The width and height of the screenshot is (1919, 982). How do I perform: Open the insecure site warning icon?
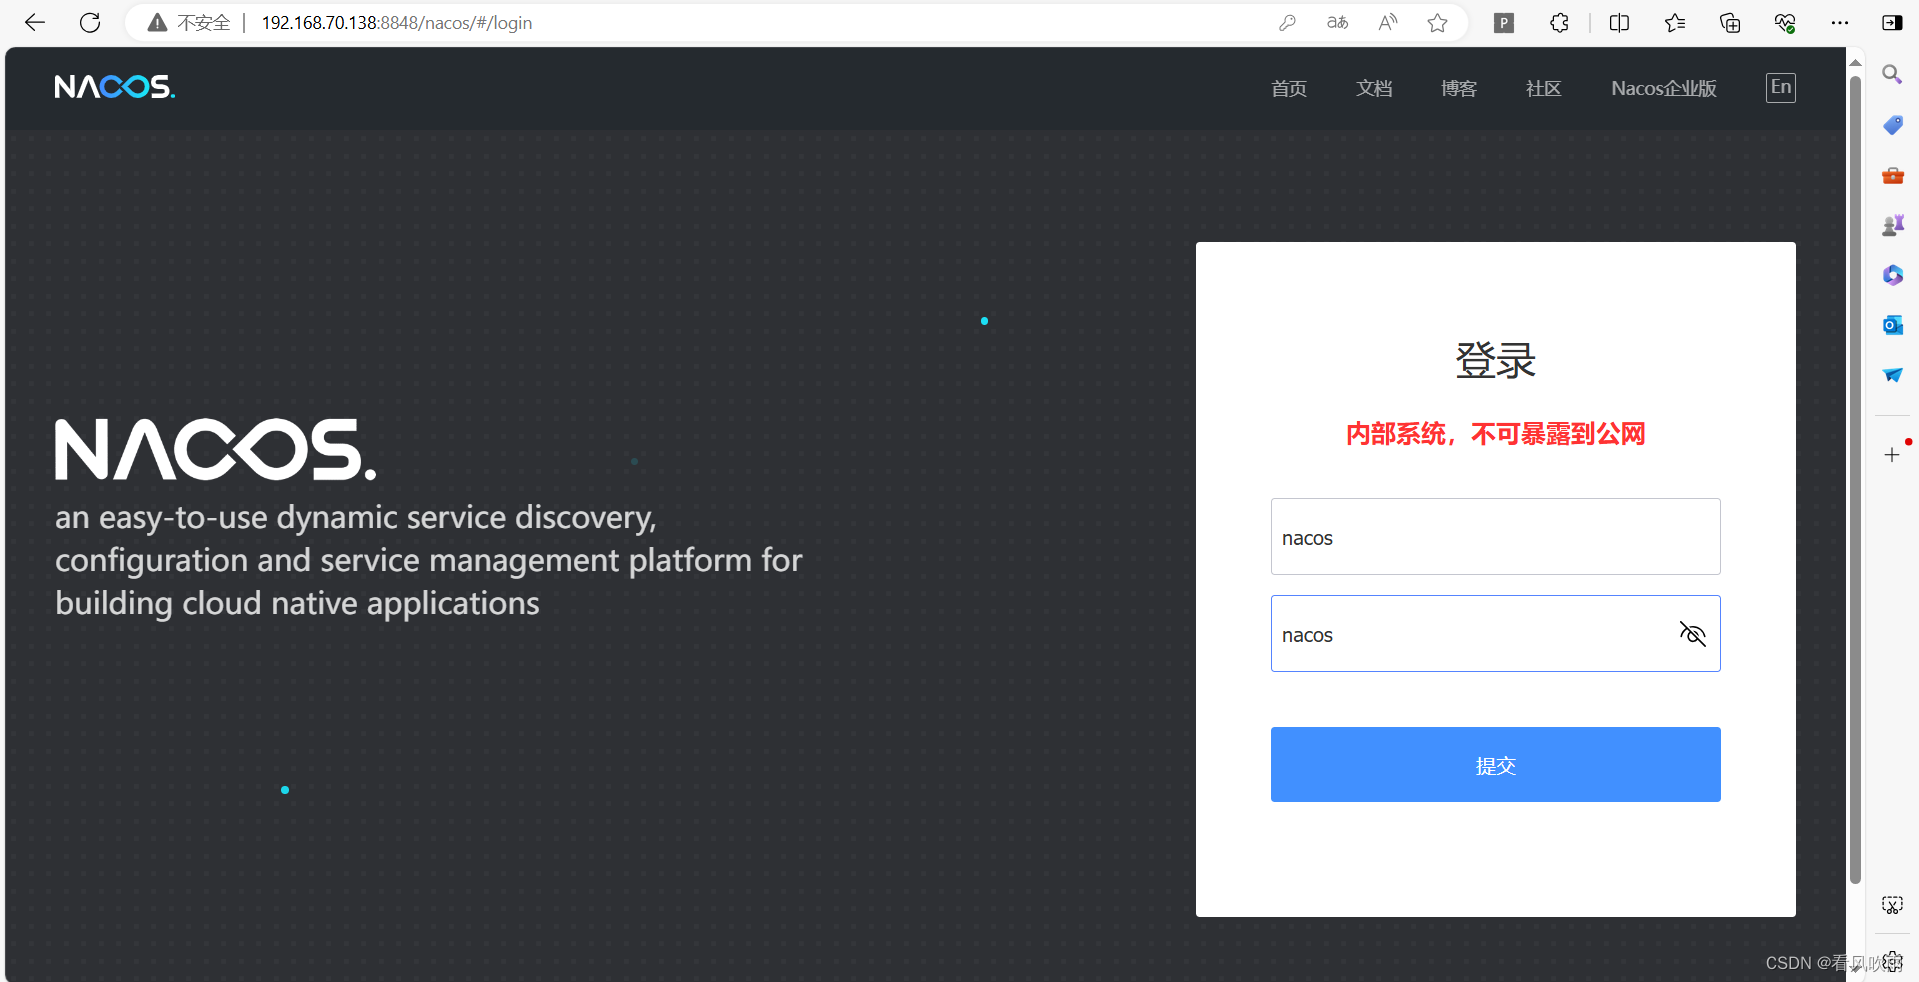coord(157,23)
